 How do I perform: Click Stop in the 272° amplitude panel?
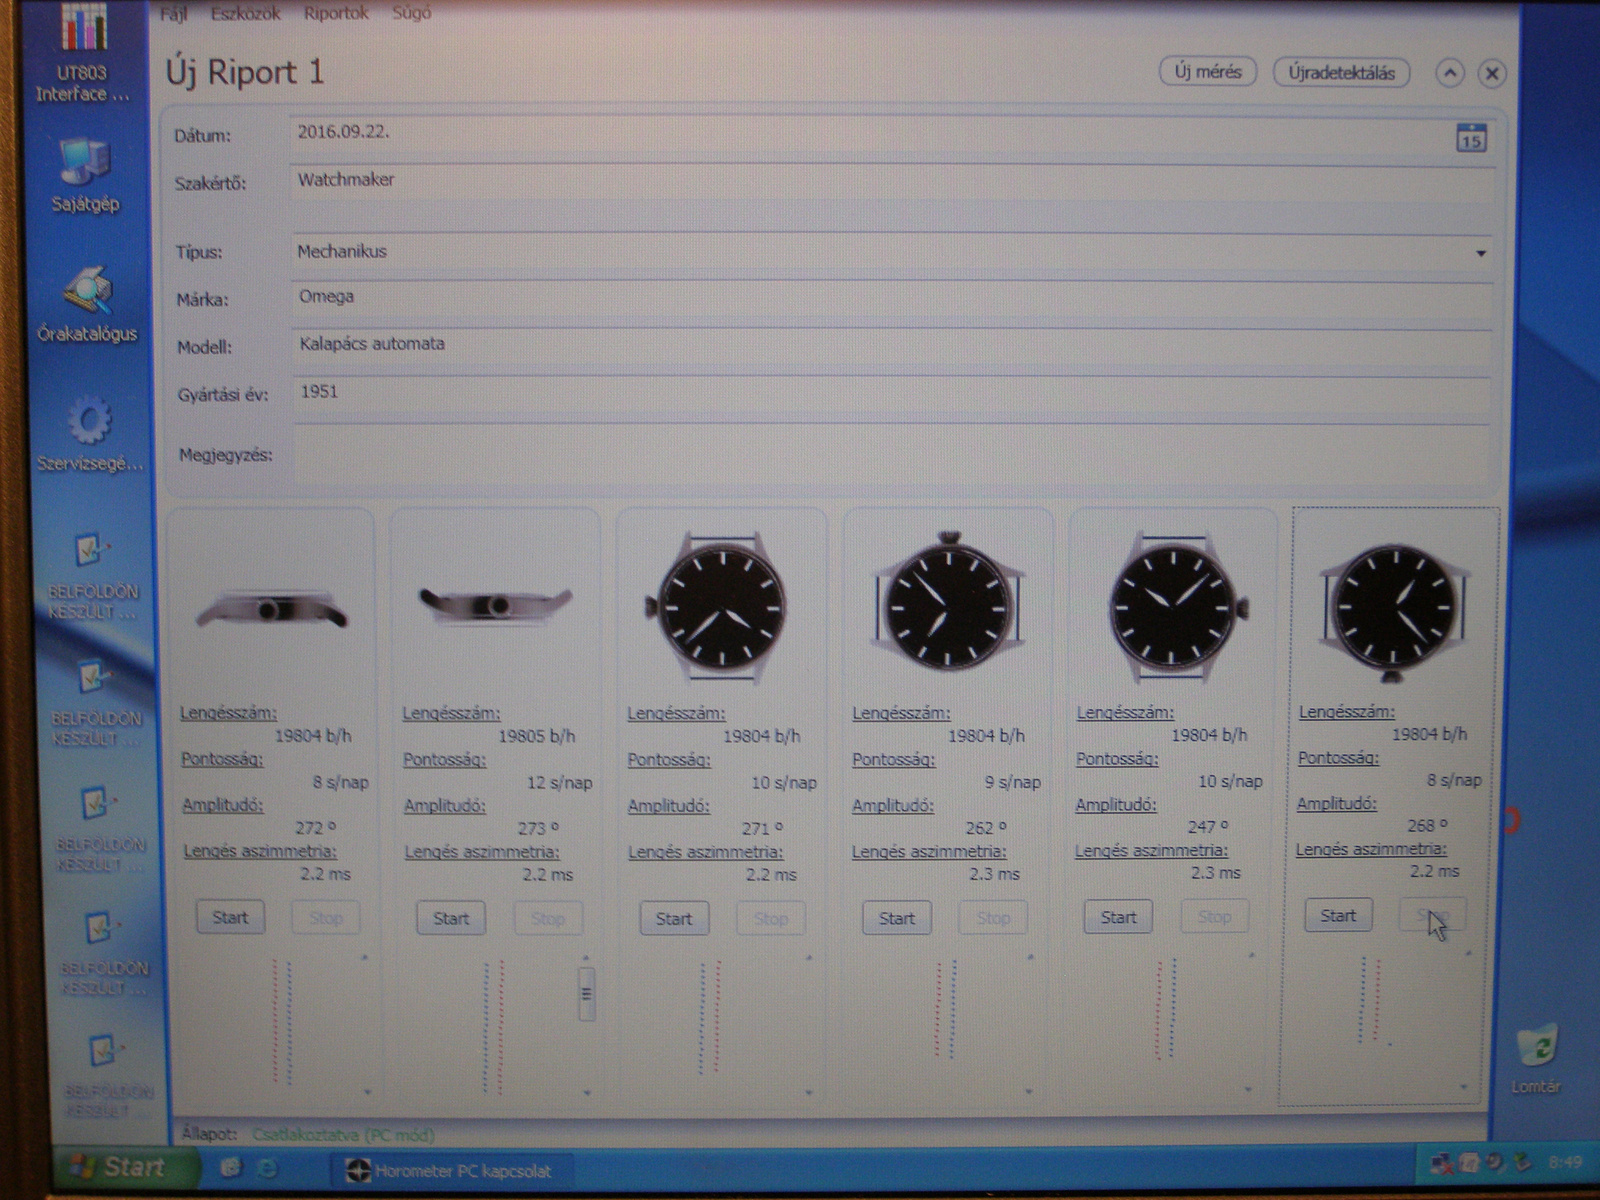pyautogui.click(x=325, y=918)
